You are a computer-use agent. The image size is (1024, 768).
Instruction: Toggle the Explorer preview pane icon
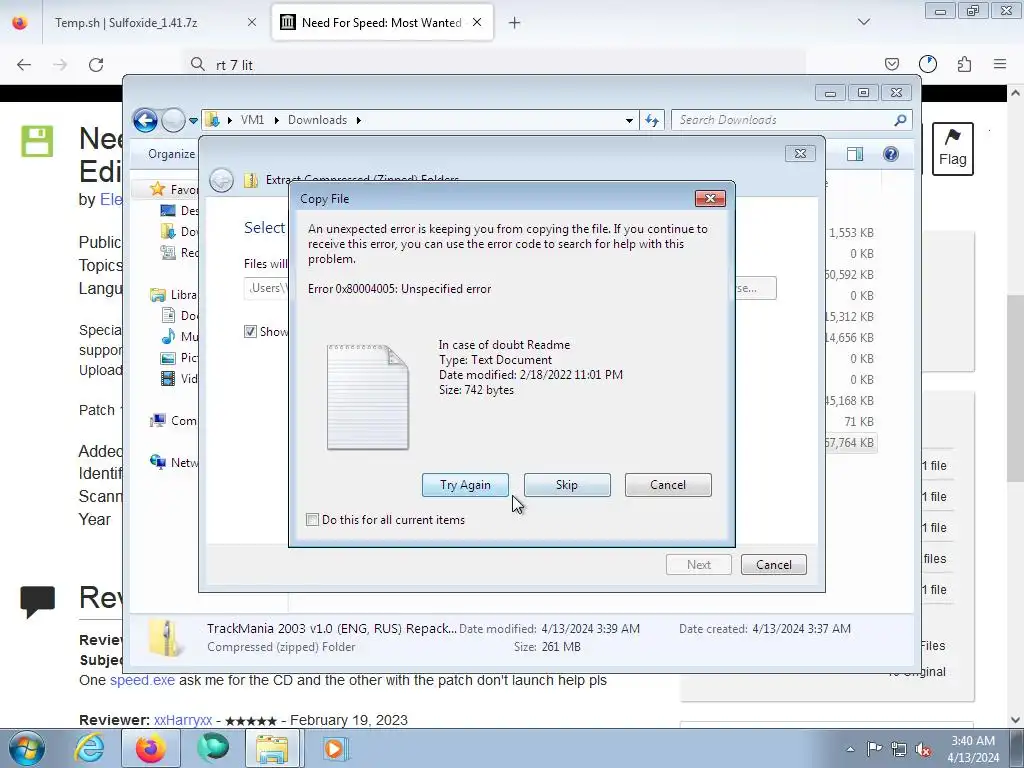854,154
